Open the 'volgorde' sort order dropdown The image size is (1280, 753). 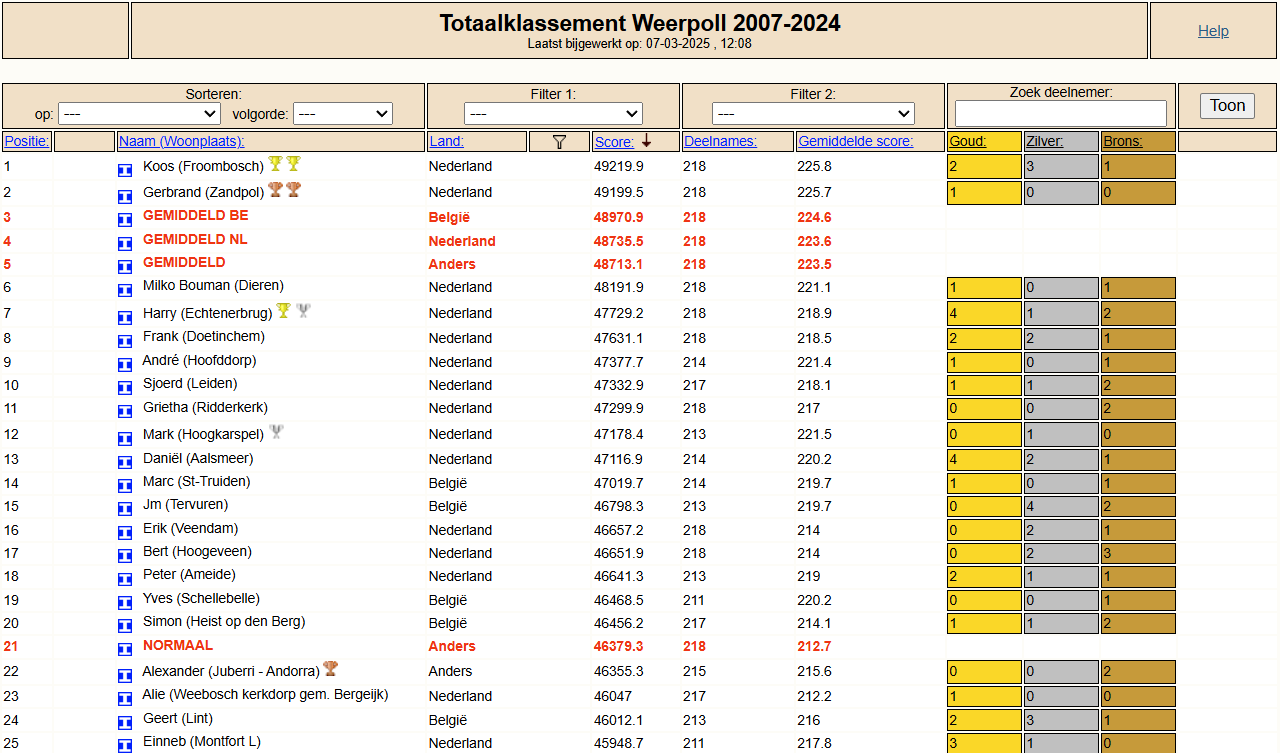342,114
